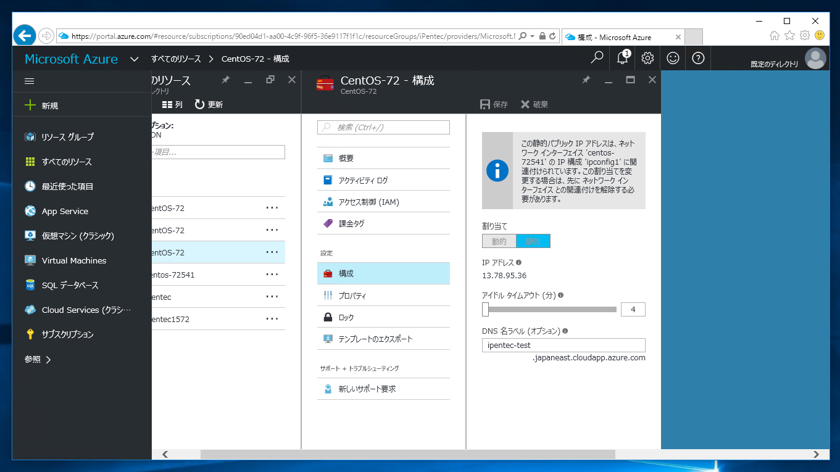This screenshot has width=840, height=472.
Task: Open ellipsis menu for entec row
Action: 272,297
